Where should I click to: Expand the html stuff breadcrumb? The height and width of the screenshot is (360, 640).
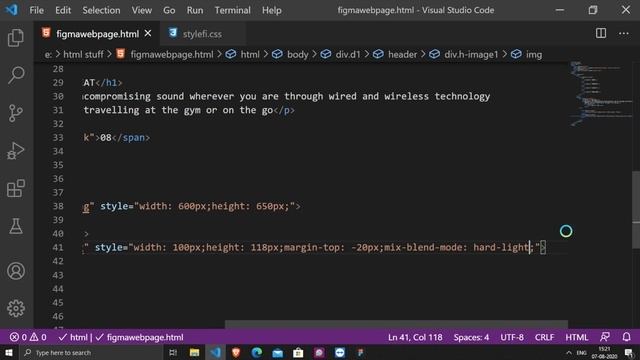83,54
